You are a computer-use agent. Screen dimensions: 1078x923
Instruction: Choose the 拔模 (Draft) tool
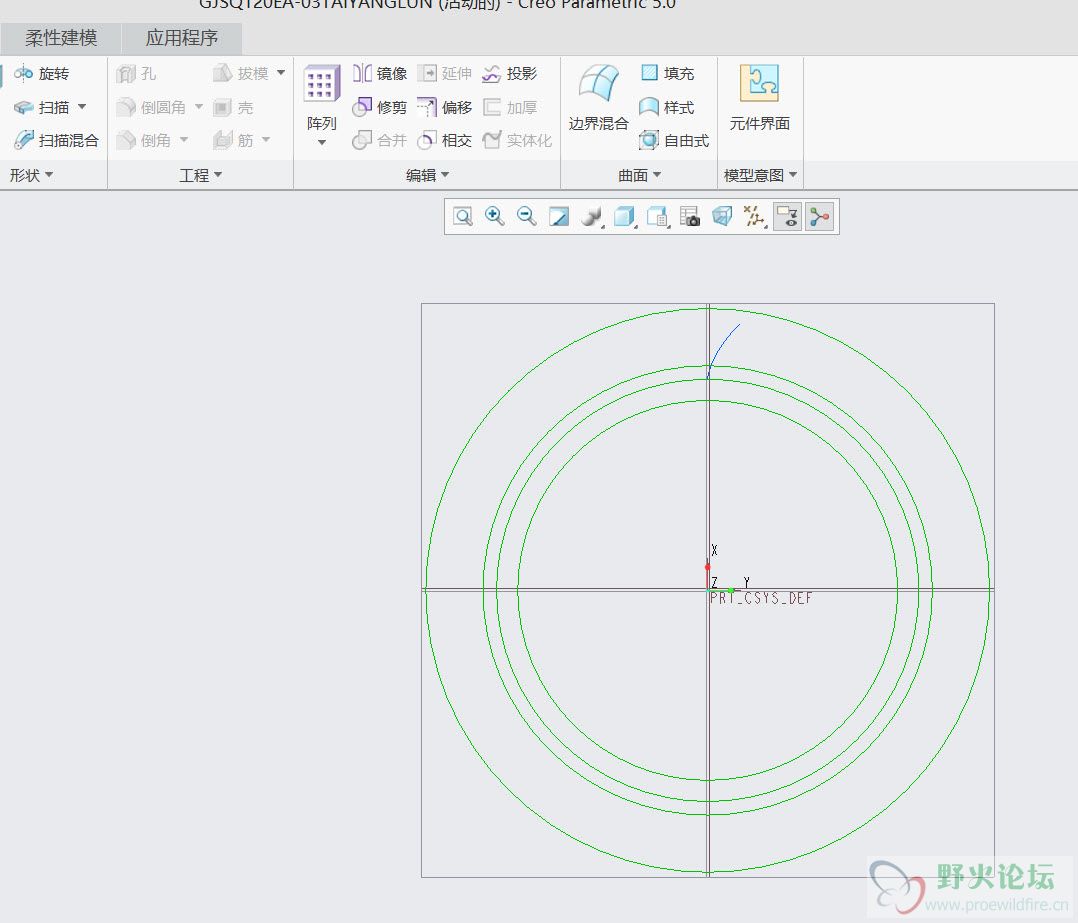(241, 74)
